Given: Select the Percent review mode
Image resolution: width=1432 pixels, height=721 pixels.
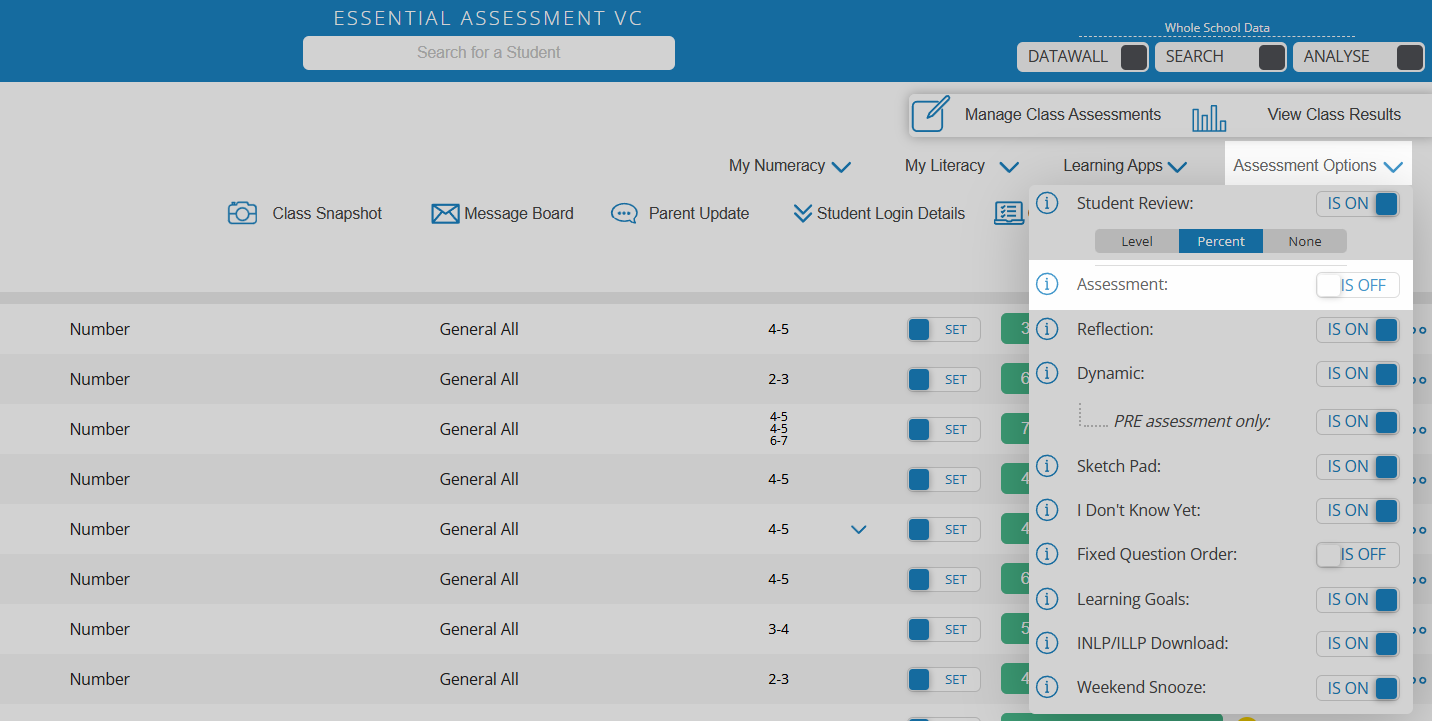Looking at the screenshot, I should (x=1221, y=241).
